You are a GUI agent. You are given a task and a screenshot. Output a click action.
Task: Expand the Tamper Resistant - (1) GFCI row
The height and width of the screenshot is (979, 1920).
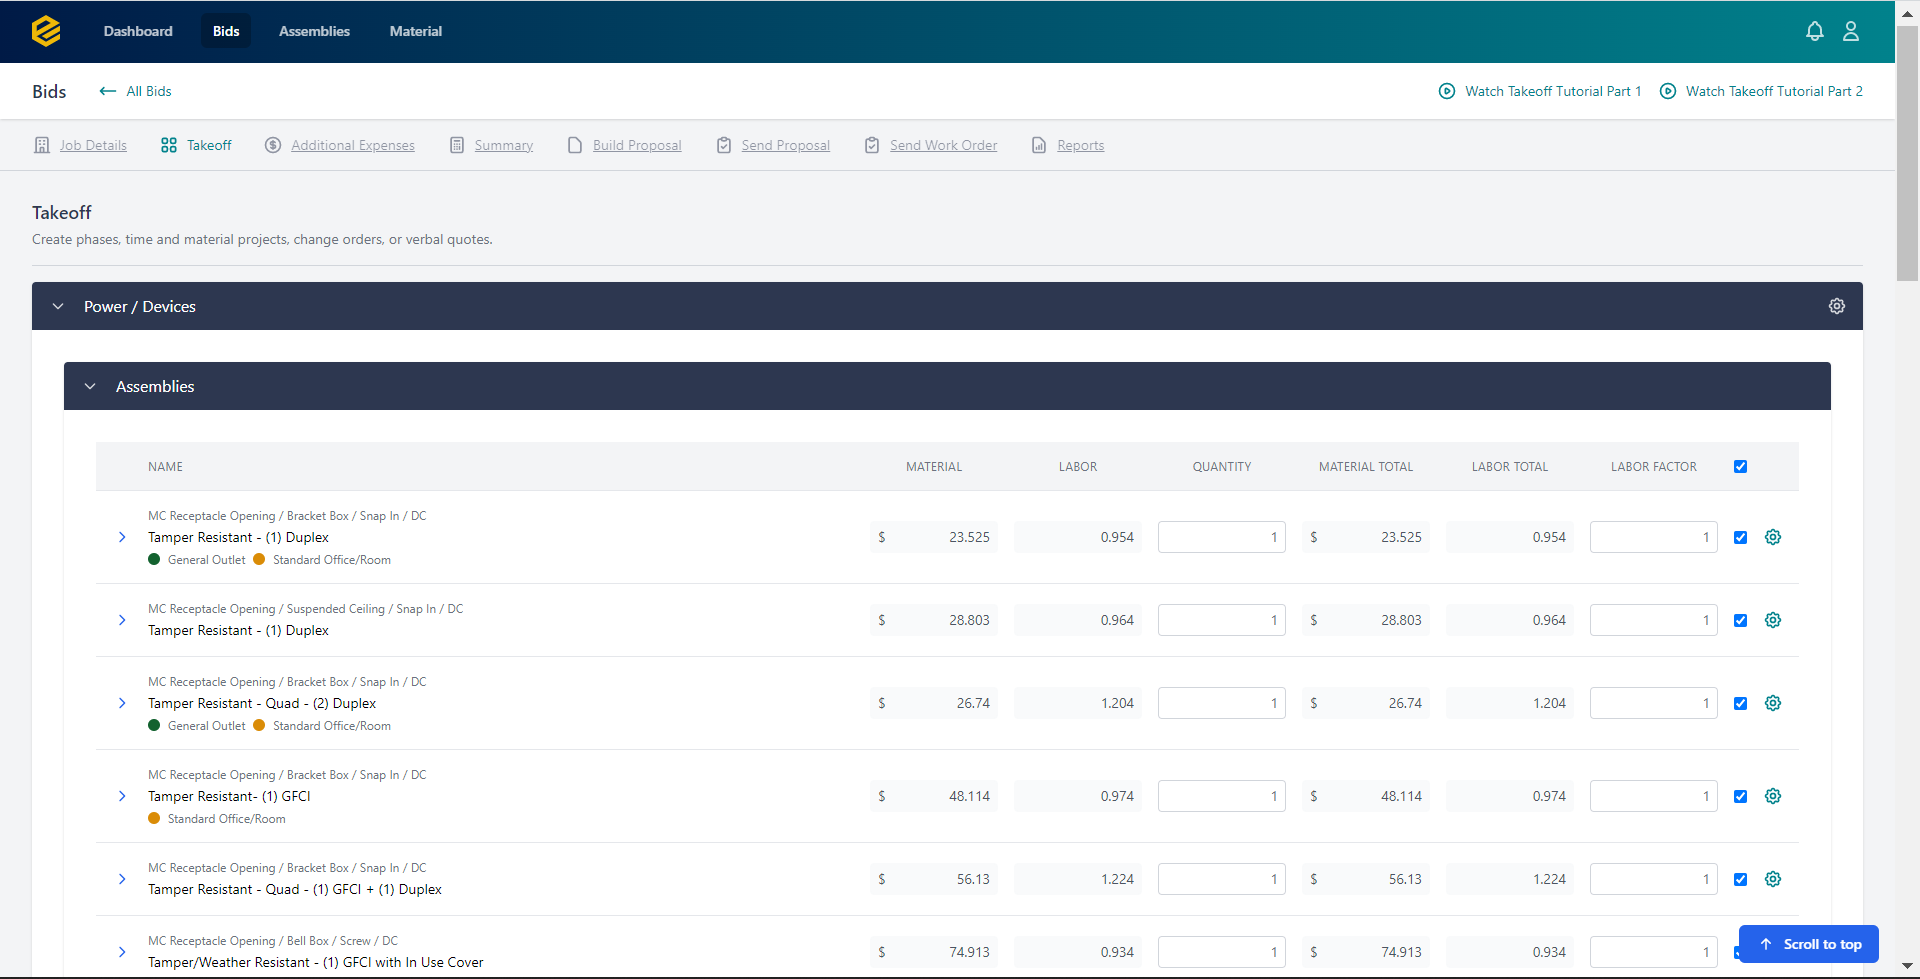pos(122,796)
